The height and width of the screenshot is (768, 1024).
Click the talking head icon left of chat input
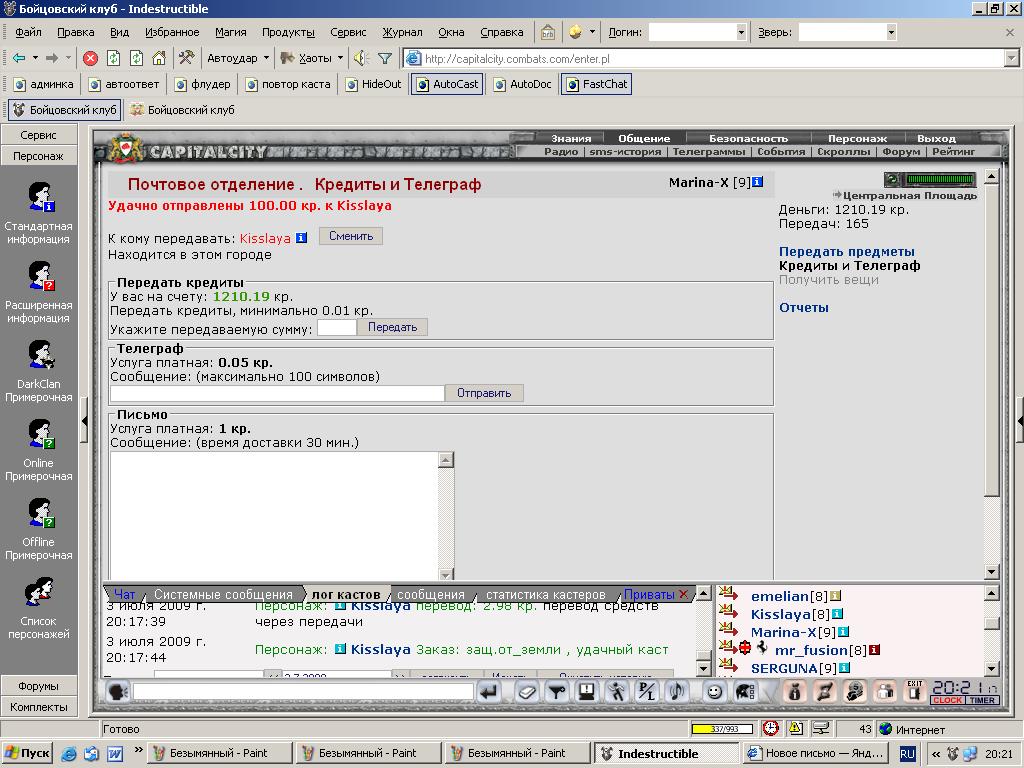click(118, 692)
